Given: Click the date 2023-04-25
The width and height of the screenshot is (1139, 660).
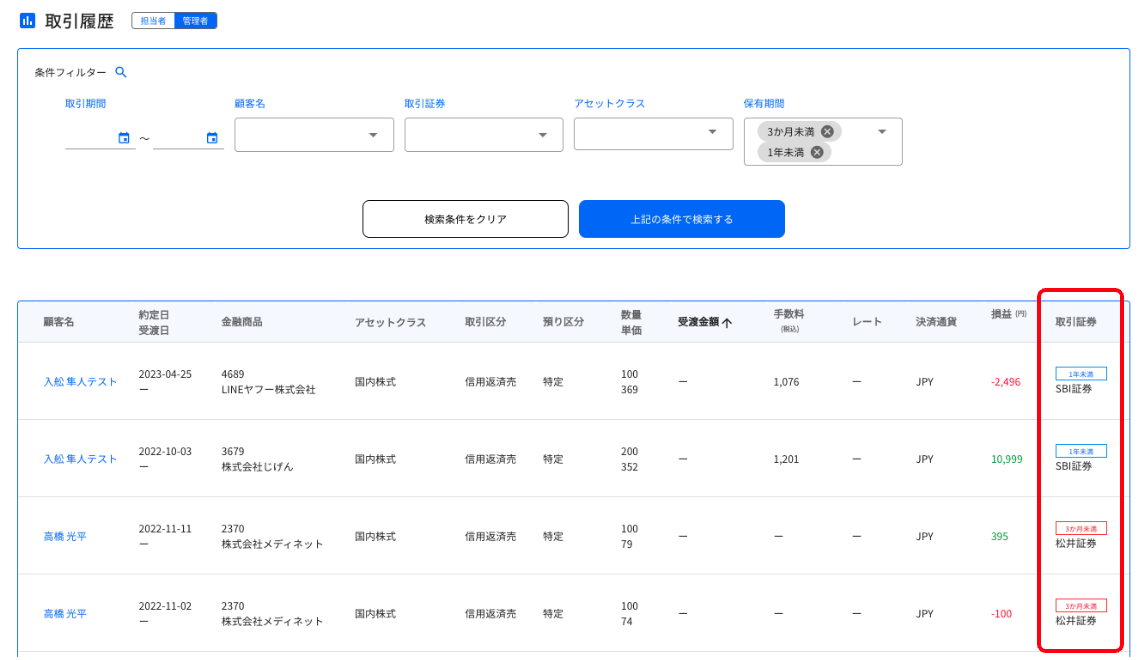Looking at the screenshot, I should click(x=165, y=374).
